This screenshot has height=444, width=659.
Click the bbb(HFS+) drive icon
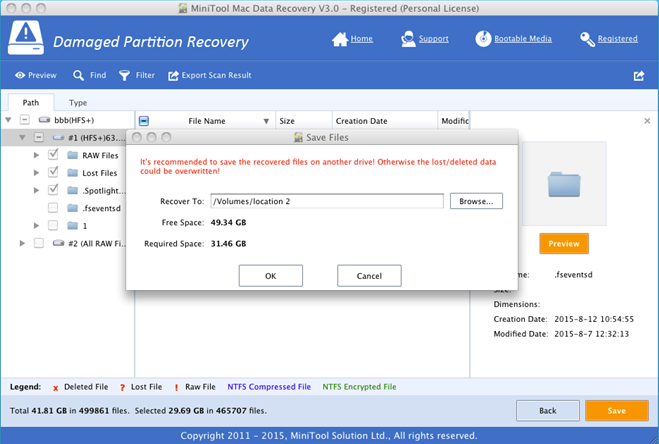click(45, 120)
